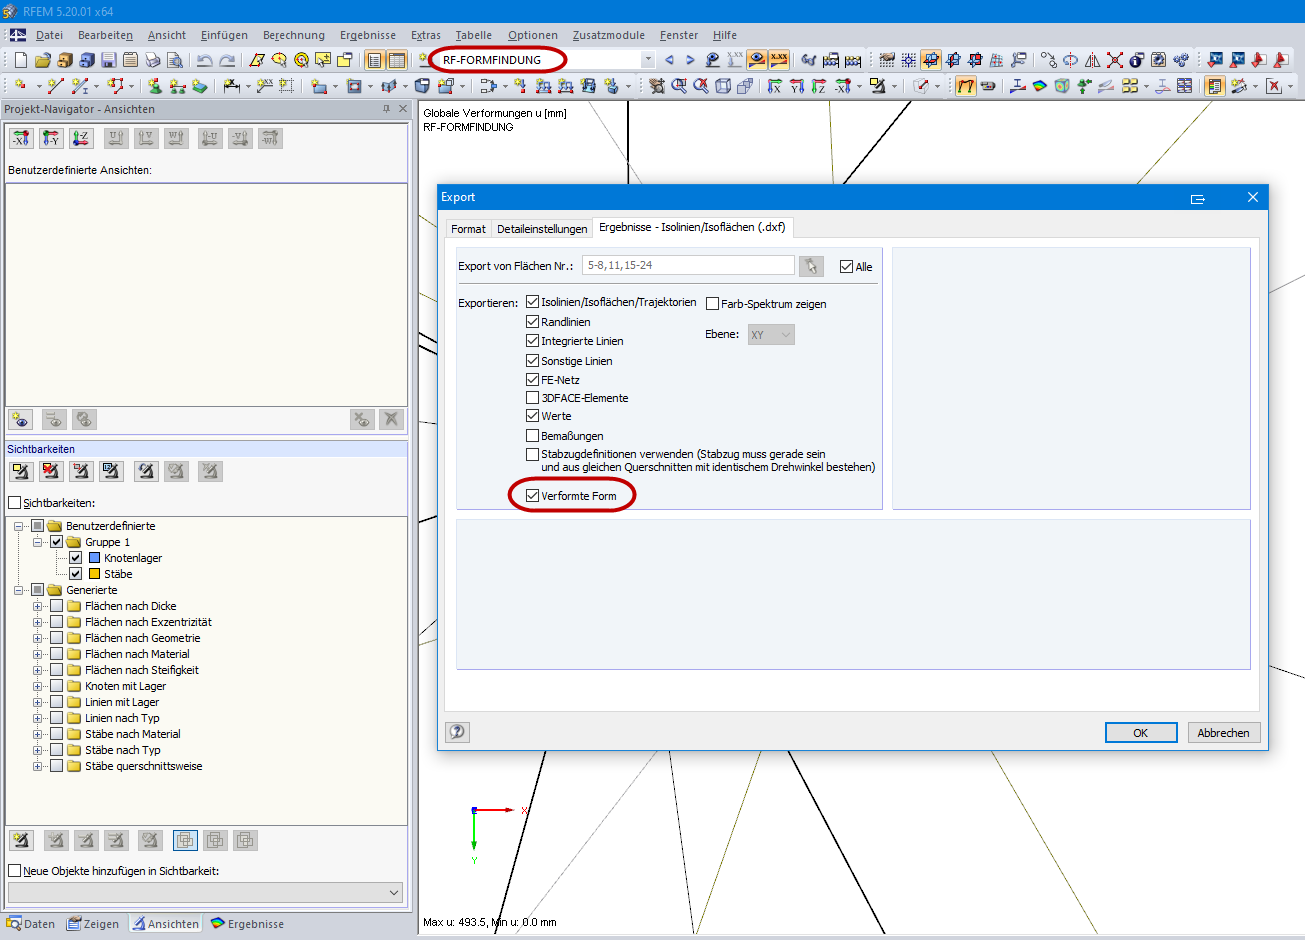Collapse the Gruppe 1 tree node
This screenshot has height=940, width=1305.
(38, 542)
